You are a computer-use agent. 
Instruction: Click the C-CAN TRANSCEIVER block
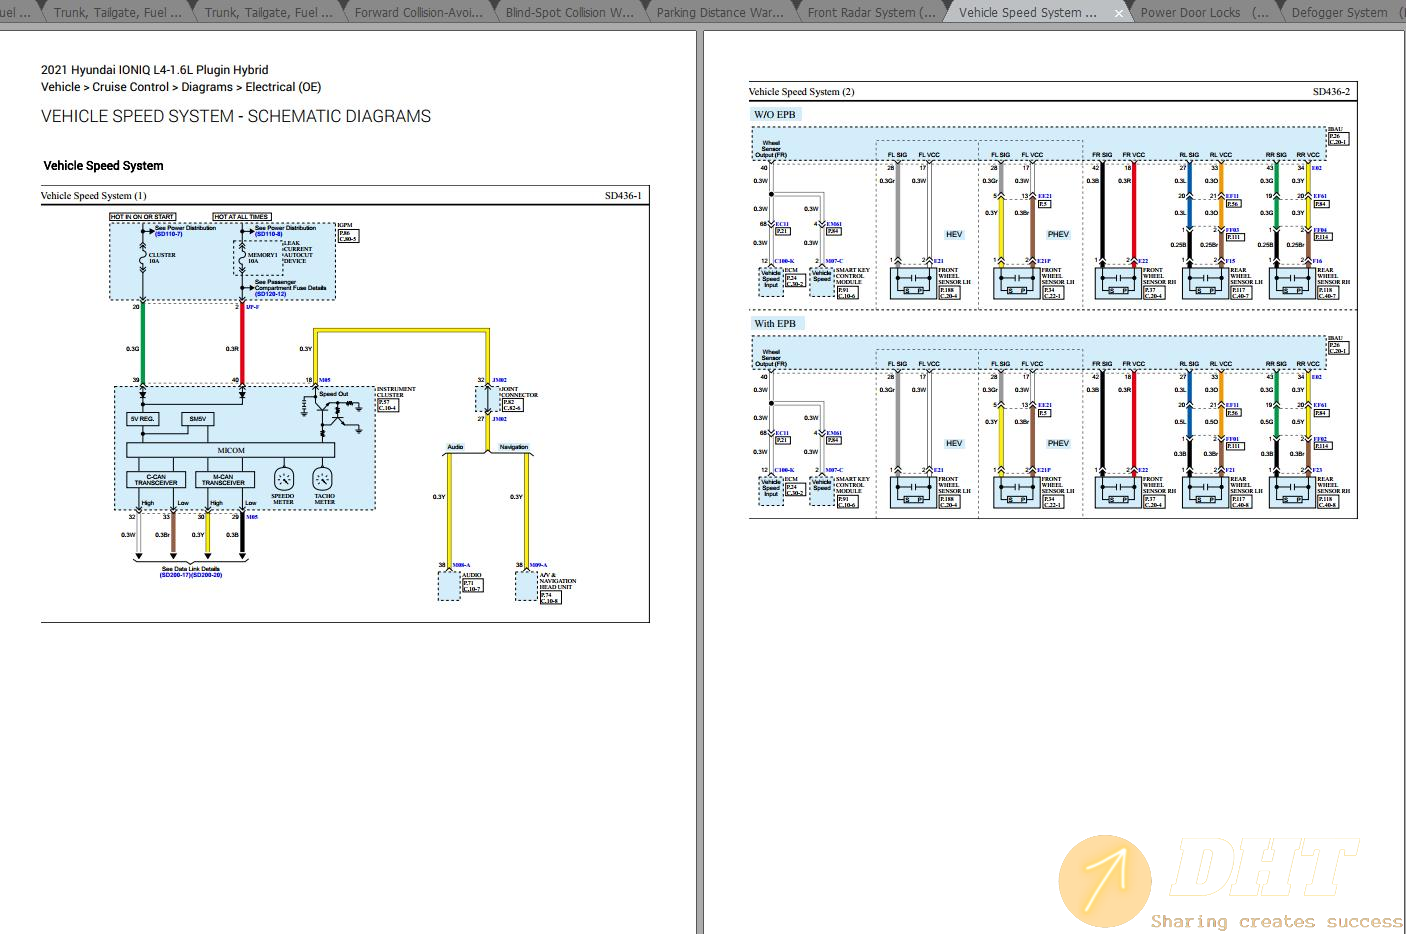click(156, 480)
